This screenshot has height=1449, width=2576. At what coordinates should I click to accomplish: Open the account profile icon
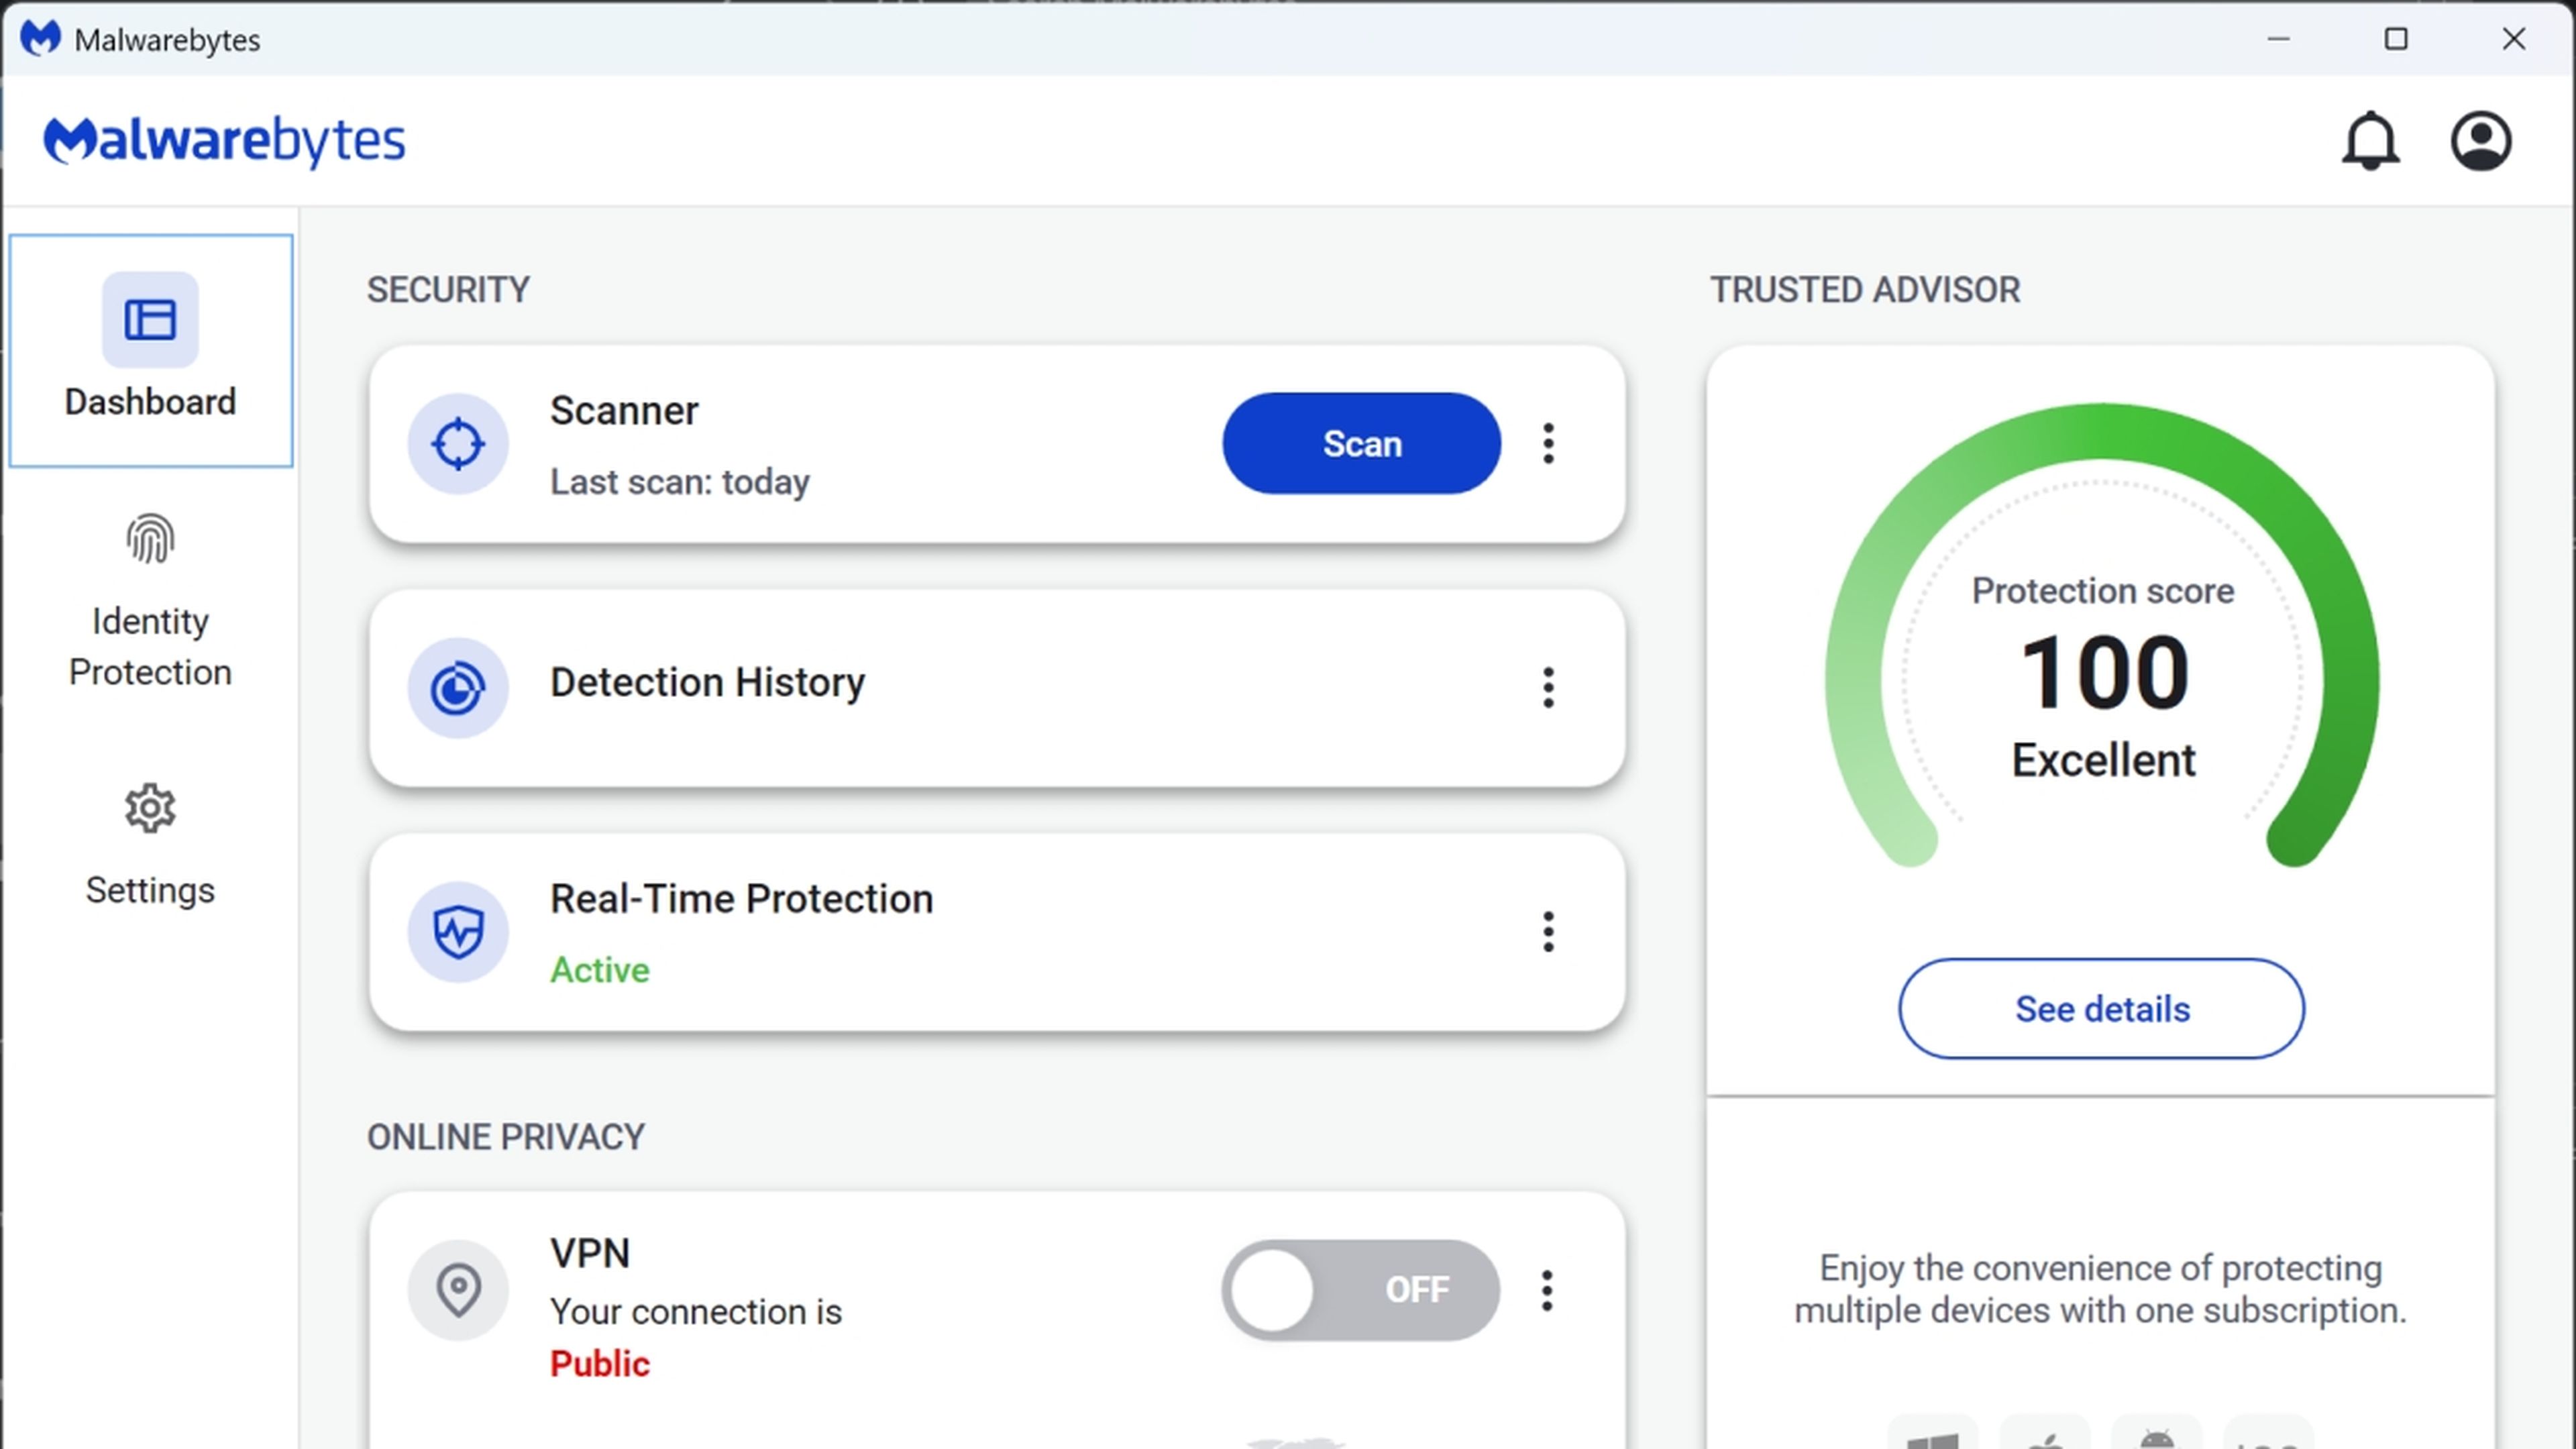click(2481, 141)
